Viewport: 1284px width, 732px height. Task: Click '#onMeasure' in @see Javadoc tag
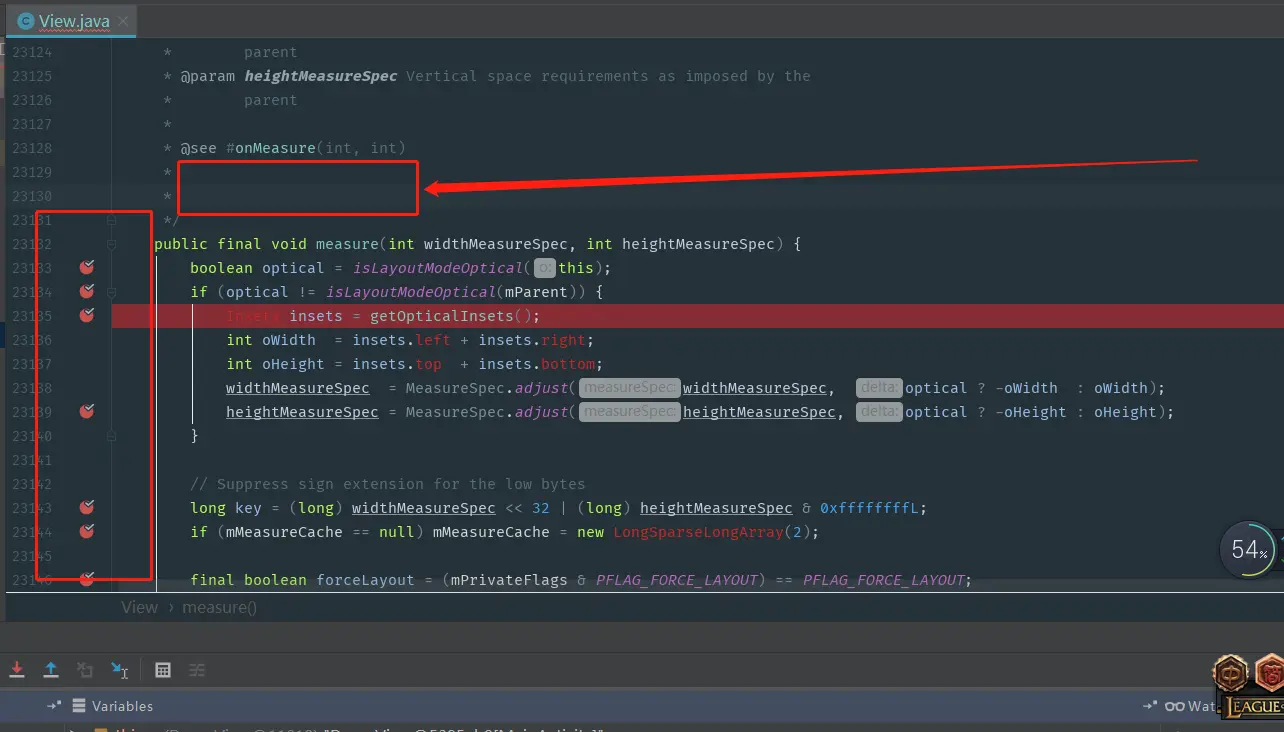click(x=271, y=148)
